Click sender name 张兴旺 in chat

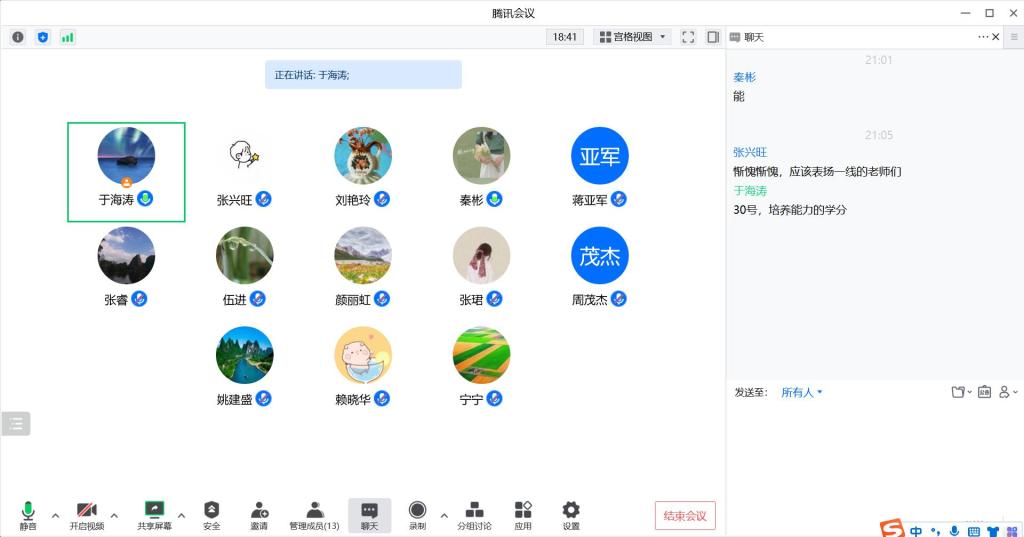click(750, 152)
